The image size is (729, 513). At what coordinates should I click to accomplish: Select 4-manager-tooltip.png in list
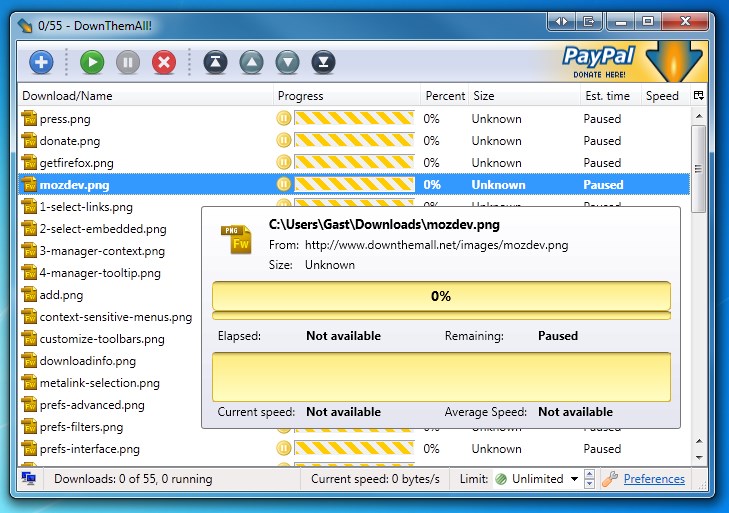[x=100, y=273]
